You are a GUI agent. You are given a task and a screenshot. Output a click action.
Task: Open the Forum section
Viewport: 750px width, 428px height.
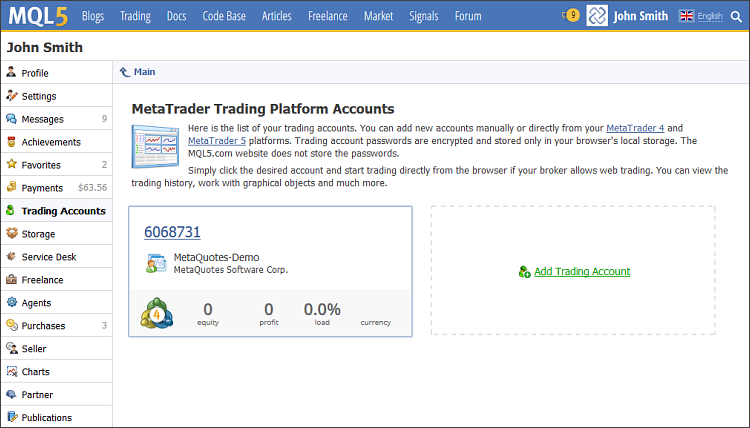[468, 16]
